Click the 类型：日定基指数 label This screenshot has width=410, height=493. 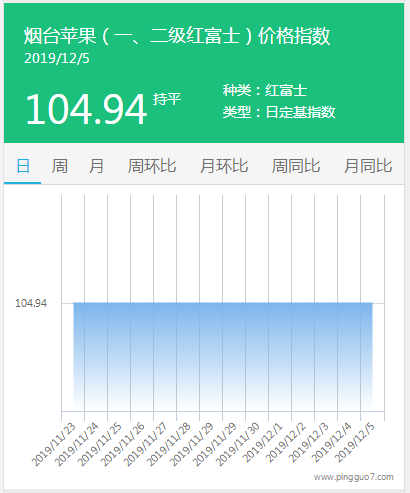point(279,112)
